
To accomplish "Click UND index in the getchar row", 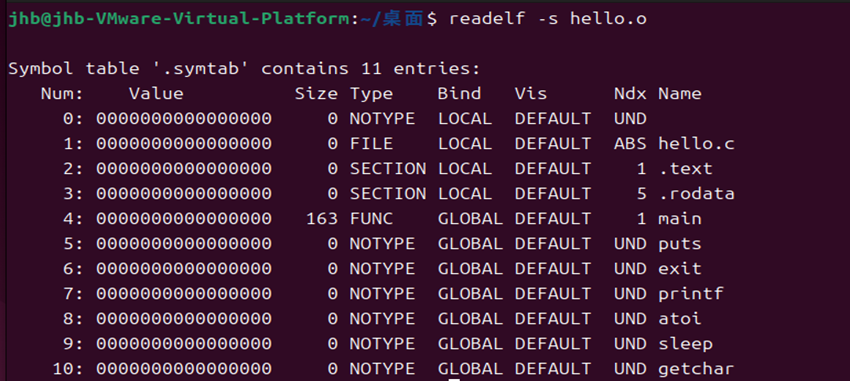I will click(630, 369).
